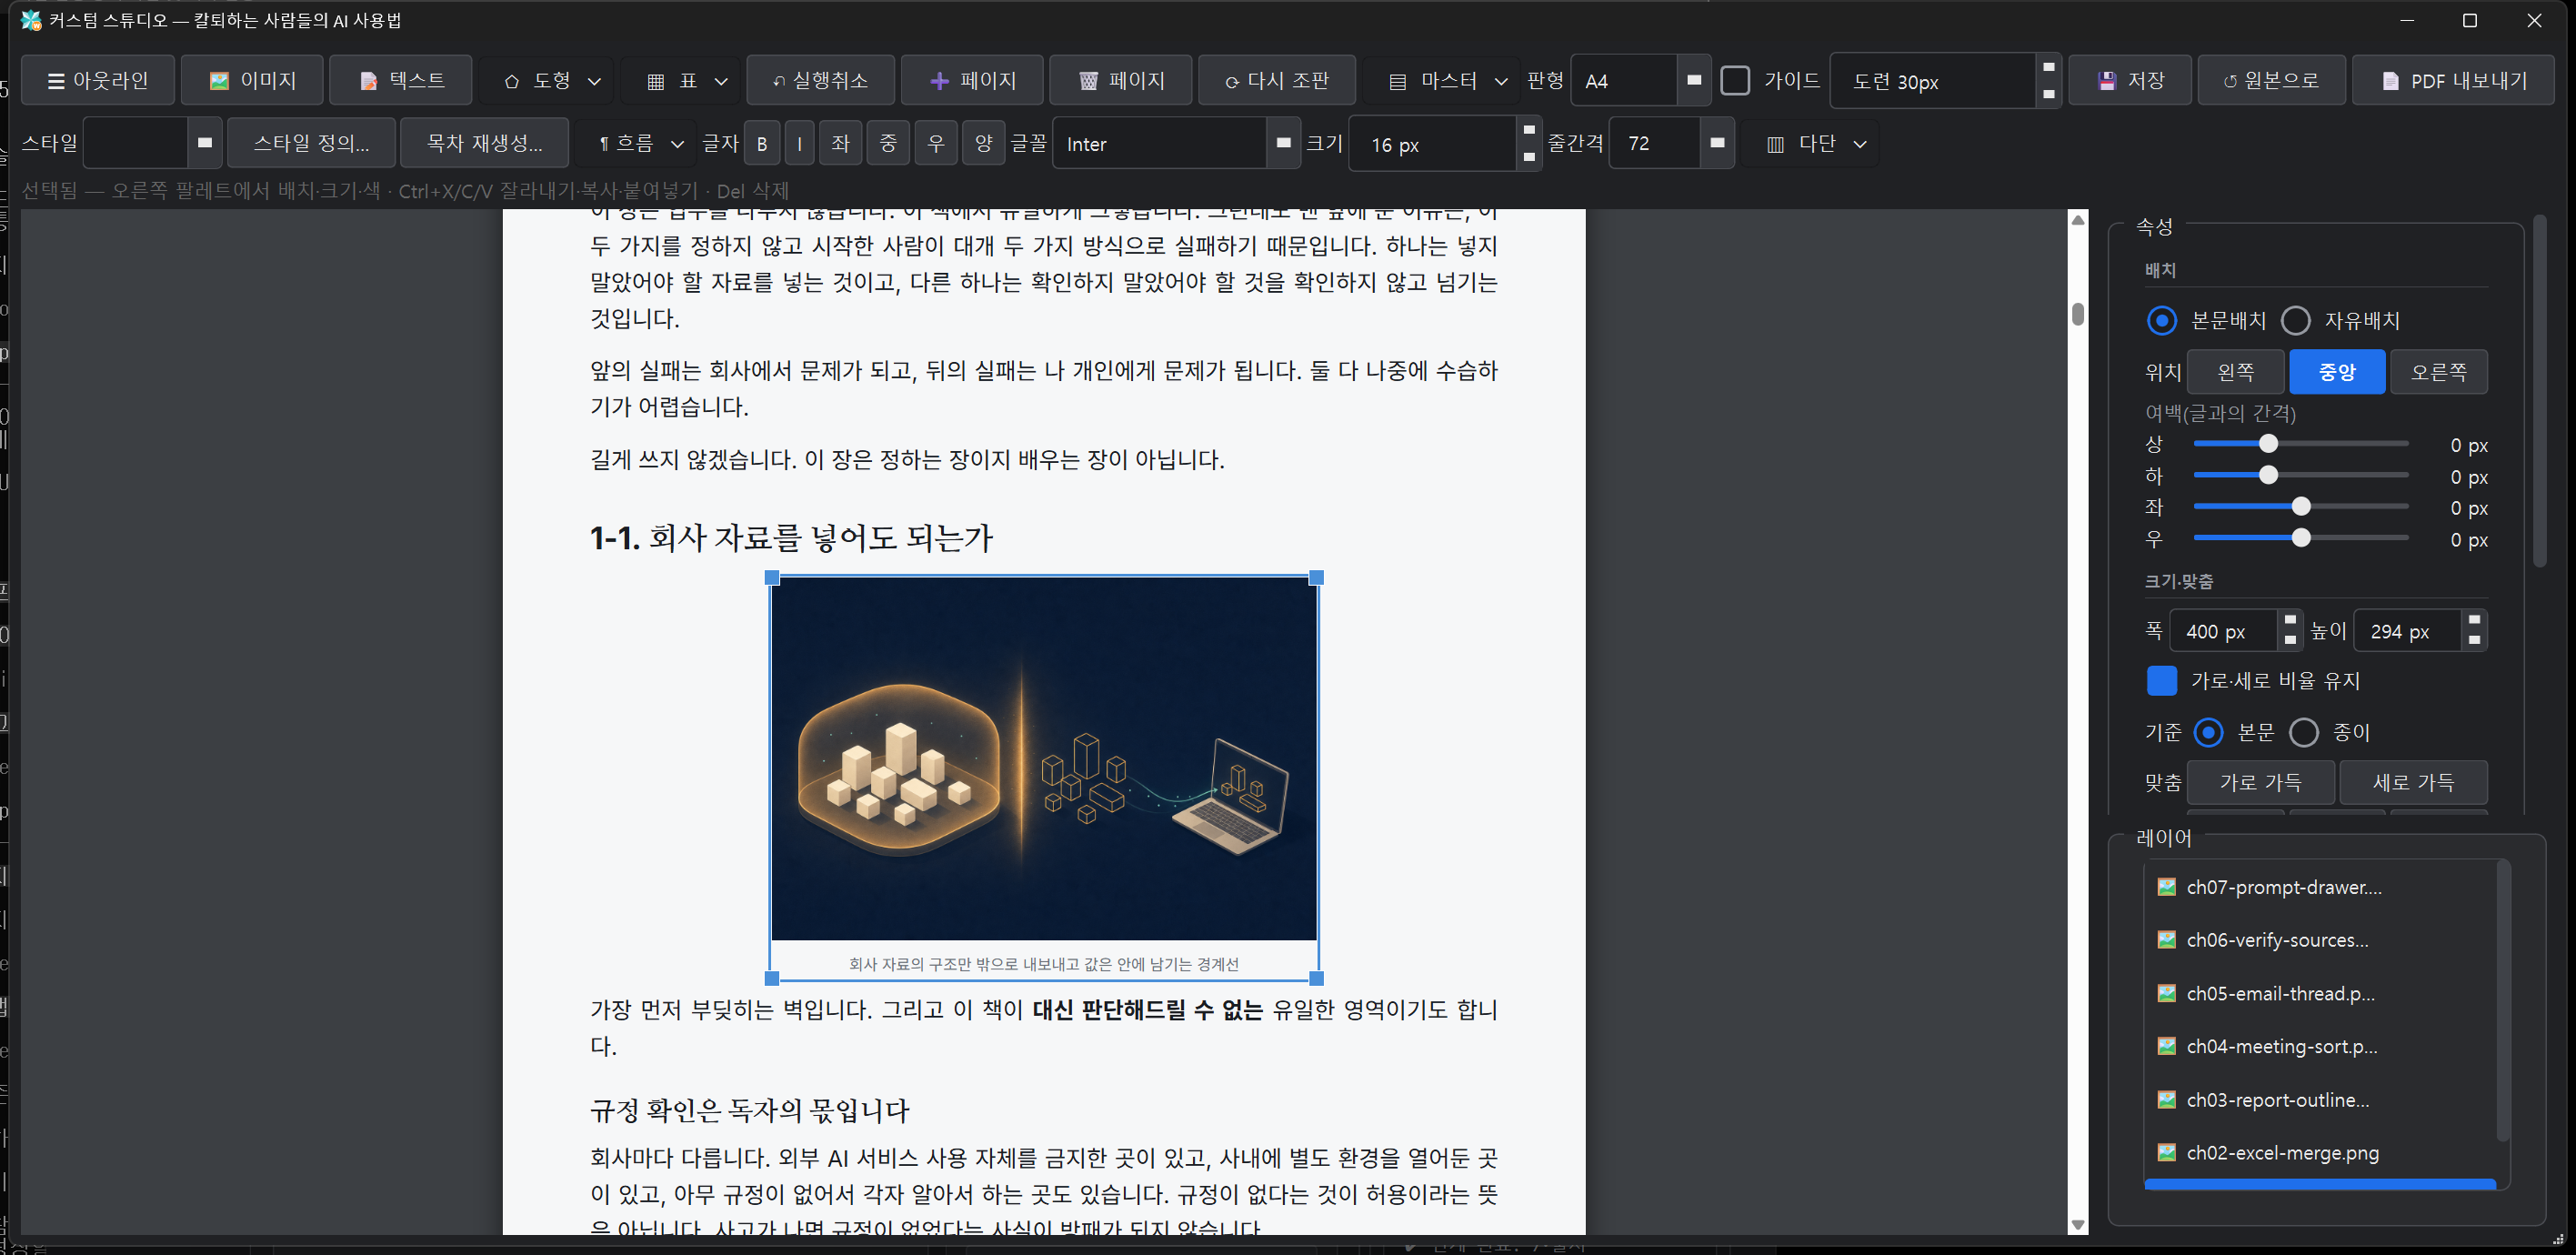2576x1255 pixels.
Task: Click image caption 회사 자료의 구조만
Action: (1044, 964)
